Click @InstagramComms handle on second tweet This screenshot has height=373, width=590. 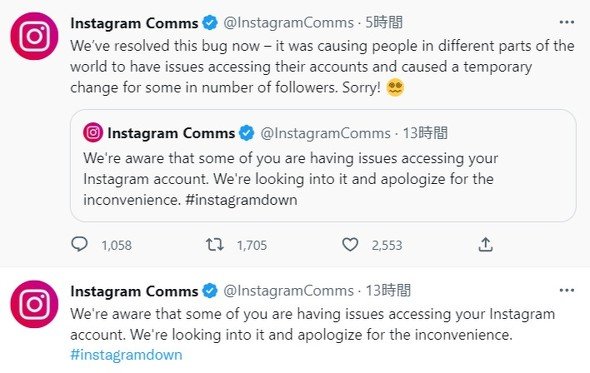289,291
